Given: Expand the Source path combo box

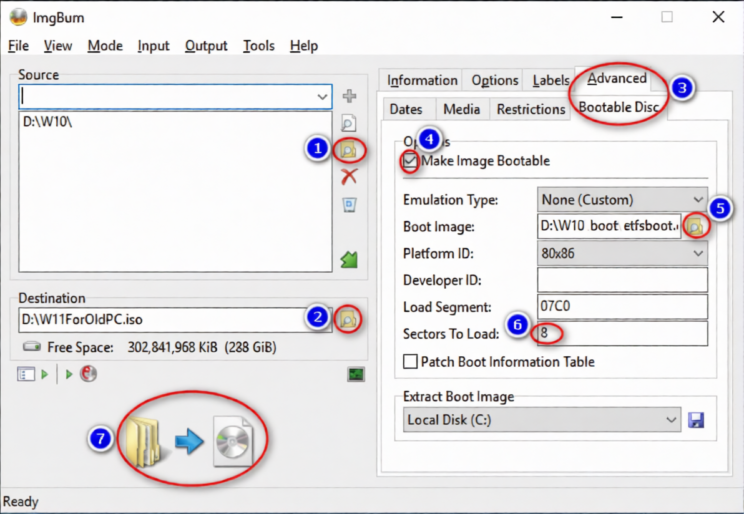Looking at the screenshot, I should pyautogui.click(x=322, y=97).
